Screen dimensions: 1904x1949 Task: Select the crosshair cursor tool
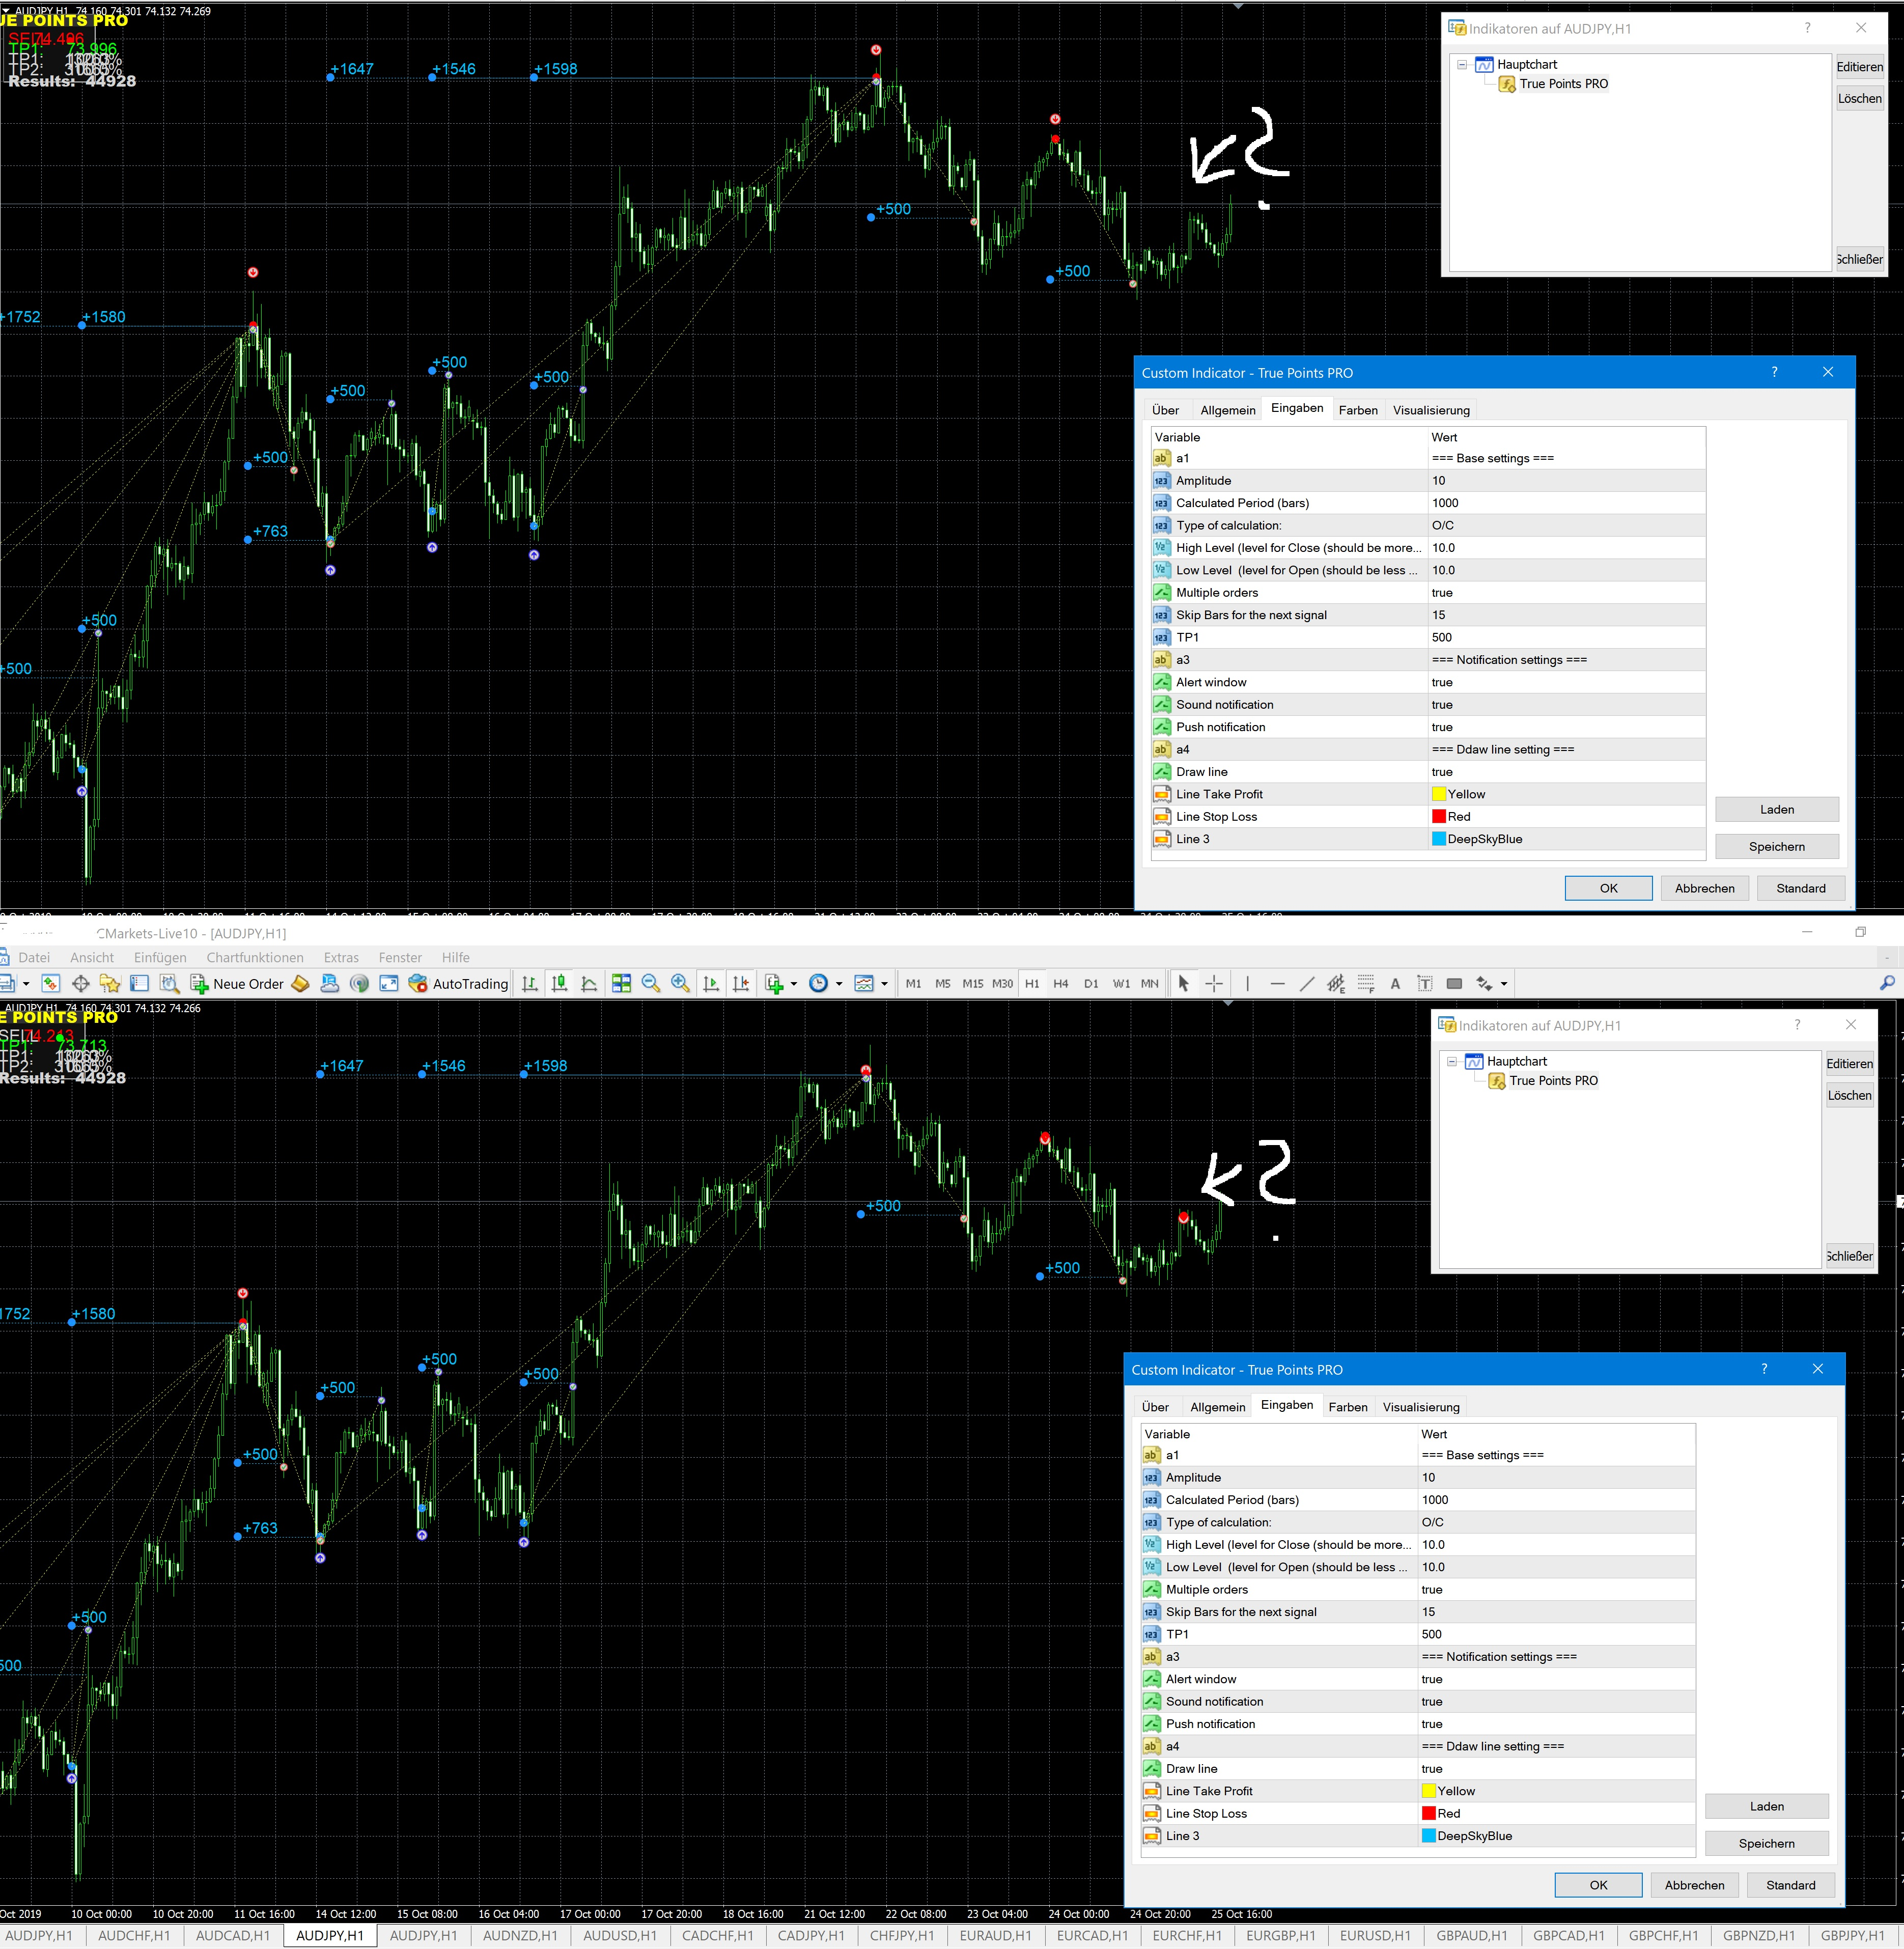(1213, 984)
